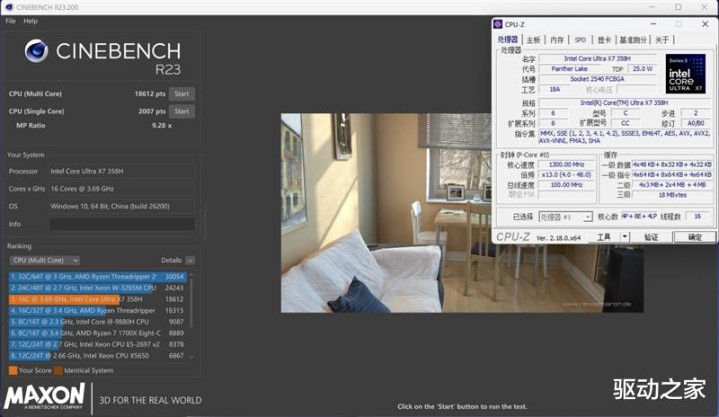The image size is (719, 417).
Task: Start the CPU Multi Core test
Action: click(181, 93)
